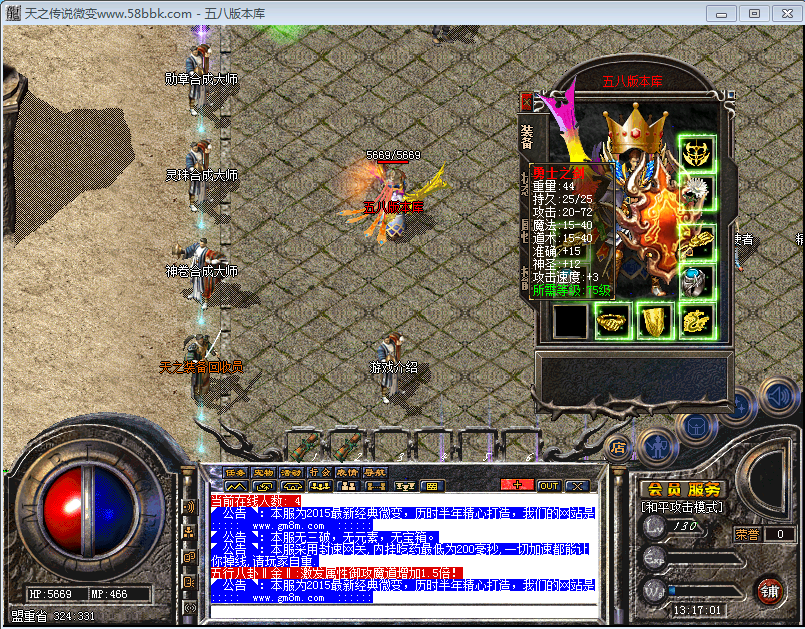Talk to NPC 神卷合成大师
Viewport: 805px width, 629px height.
click(198, 271)
